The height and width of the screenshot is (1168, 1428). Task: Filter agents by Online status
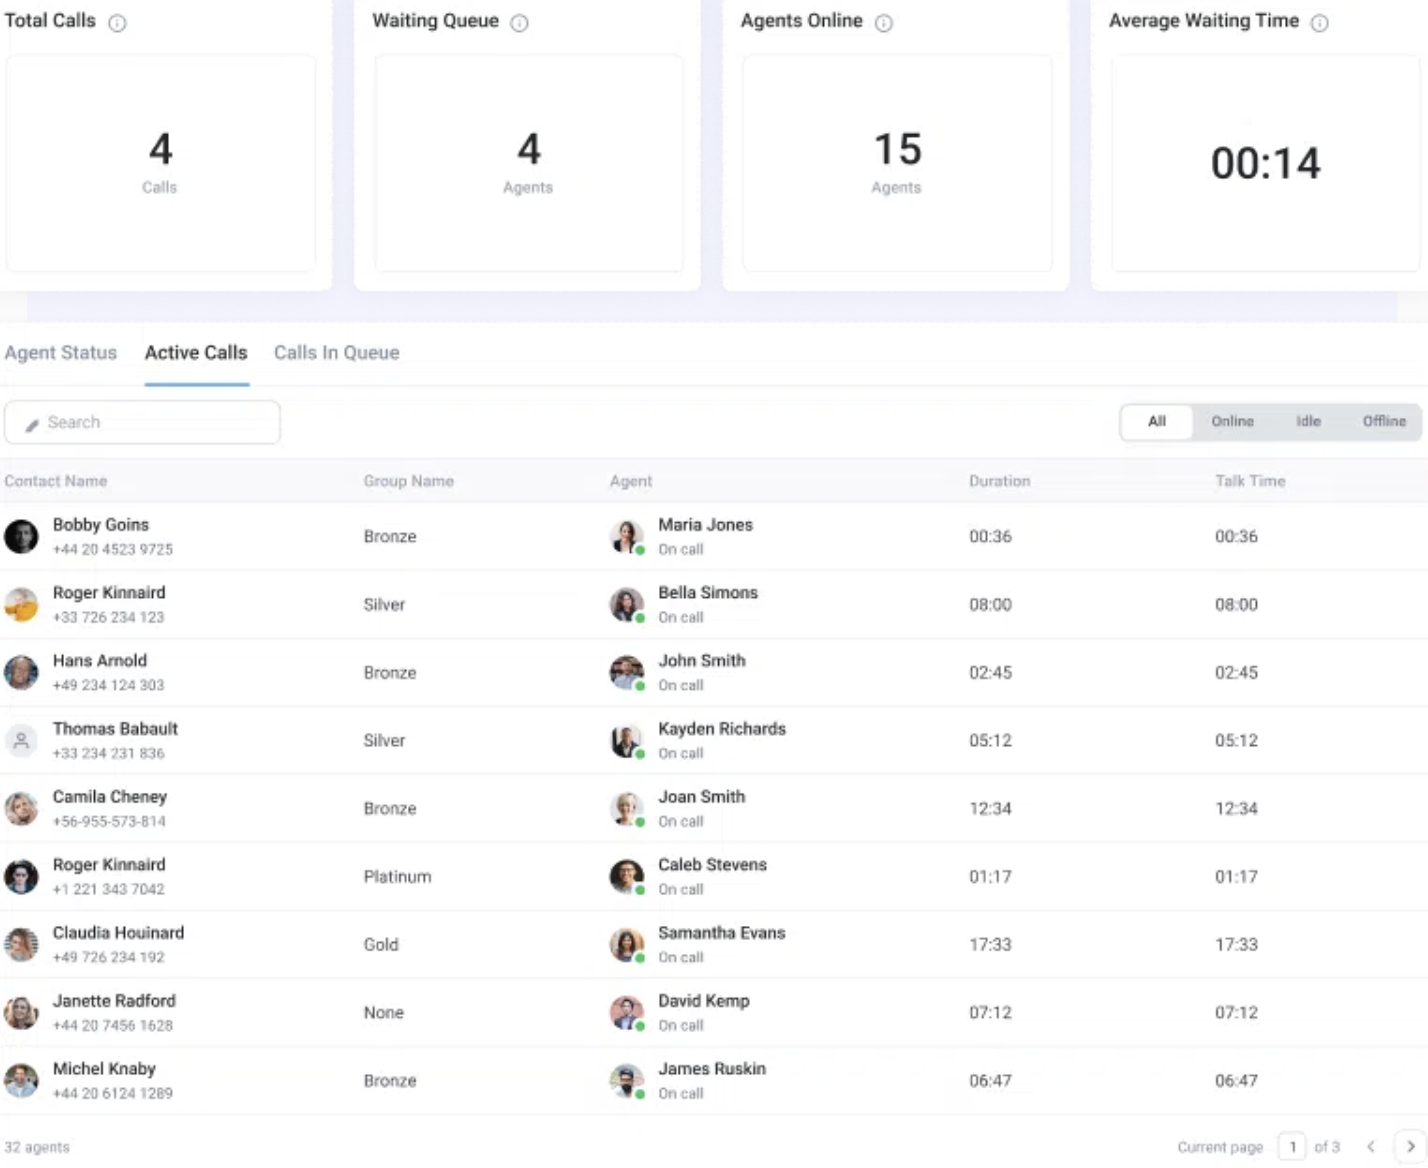tap(1232, 422)
